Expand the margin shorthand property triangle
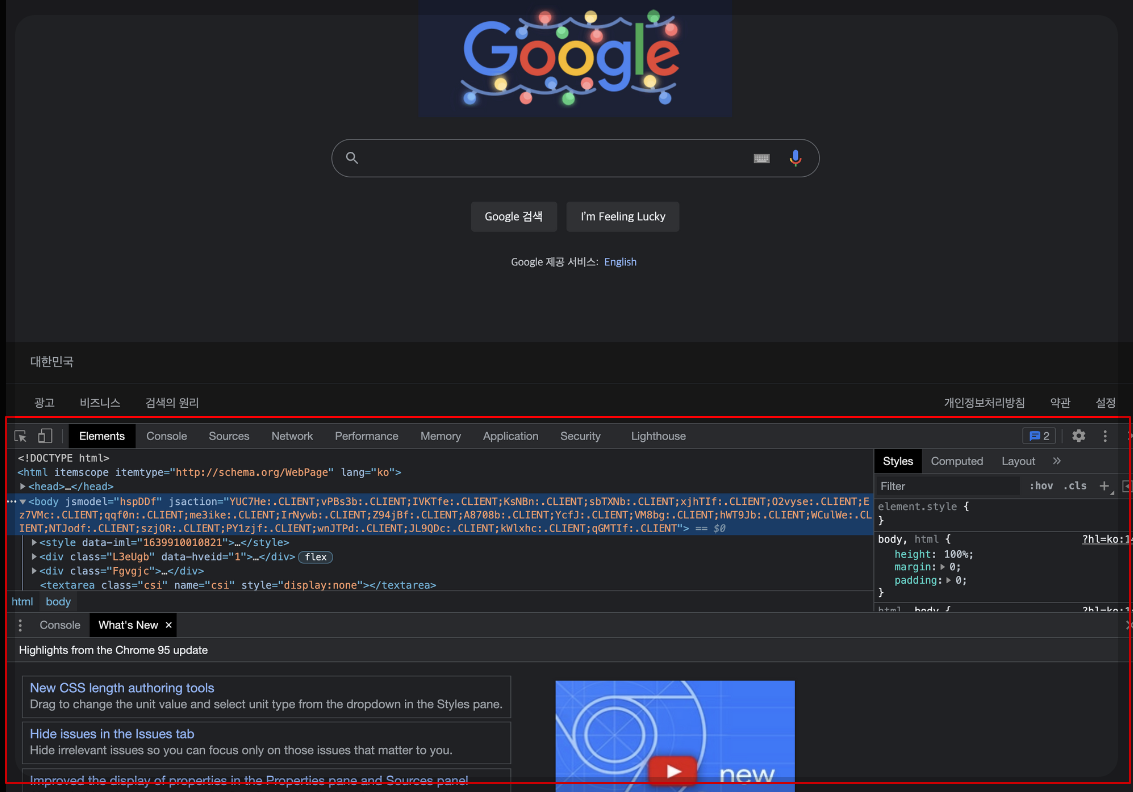The image size is (1133, 792). pos(943,567)
